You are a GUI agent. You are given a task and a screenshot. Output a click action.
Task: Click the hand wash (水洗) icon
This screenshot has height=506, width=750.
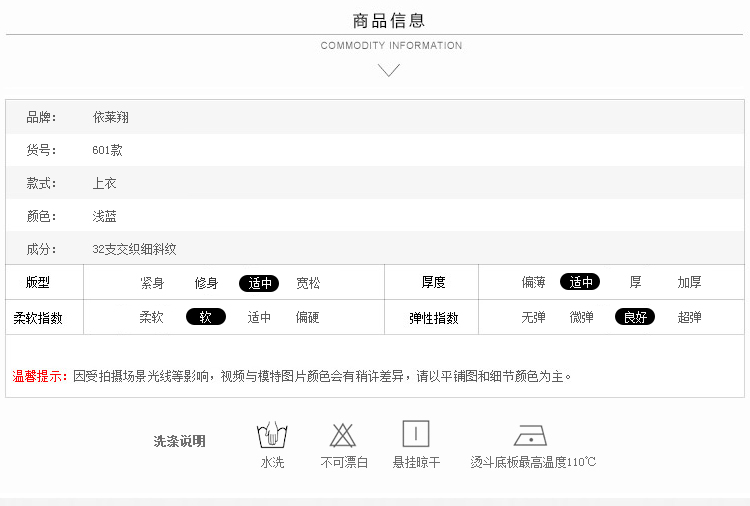coord(272,435)
